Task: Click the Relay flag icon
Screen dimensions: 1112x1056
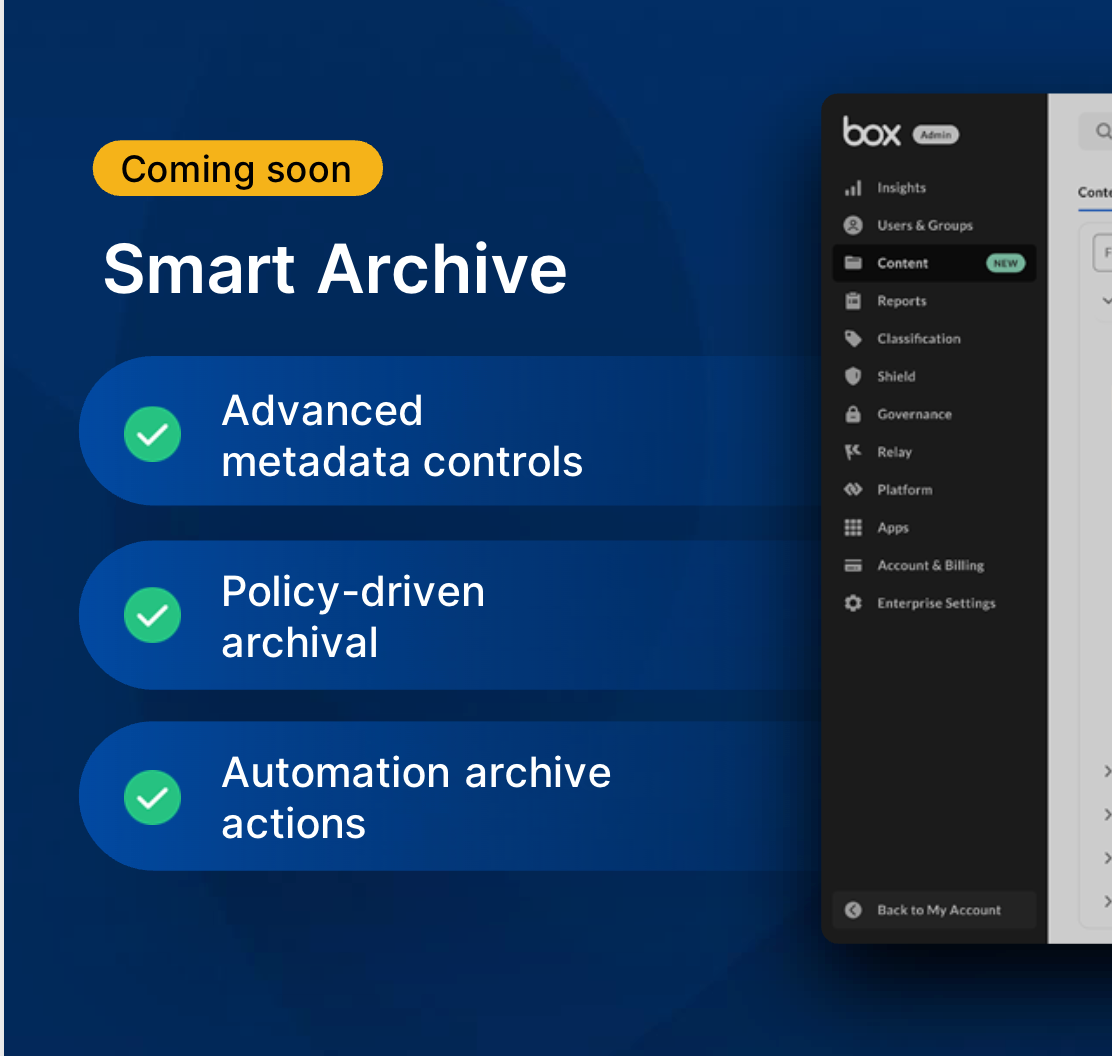Action: pos(853,452)
